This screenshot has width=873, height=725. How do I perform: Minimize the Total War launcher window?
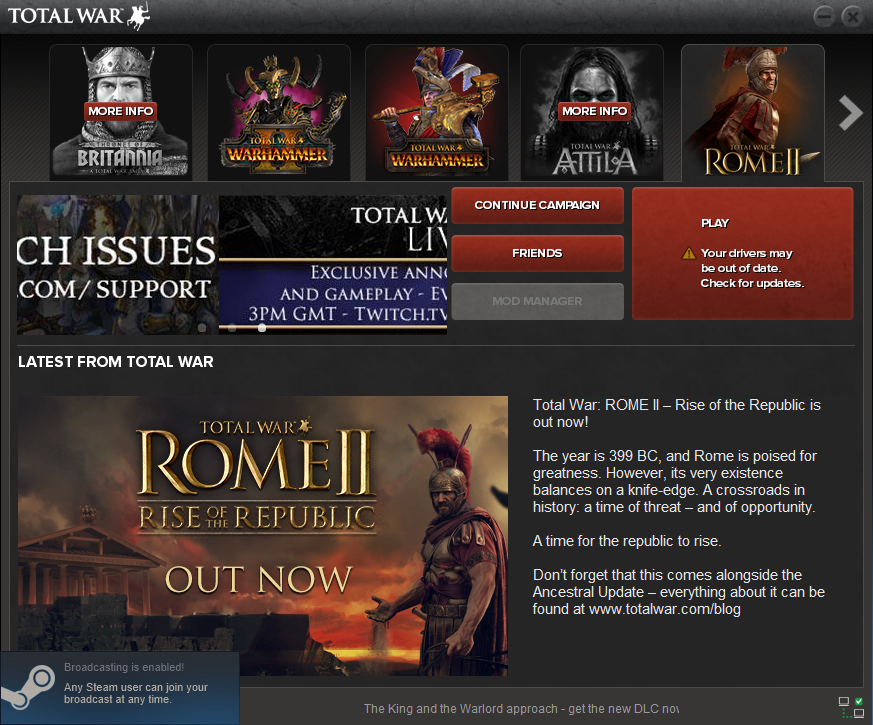(824, 16)
